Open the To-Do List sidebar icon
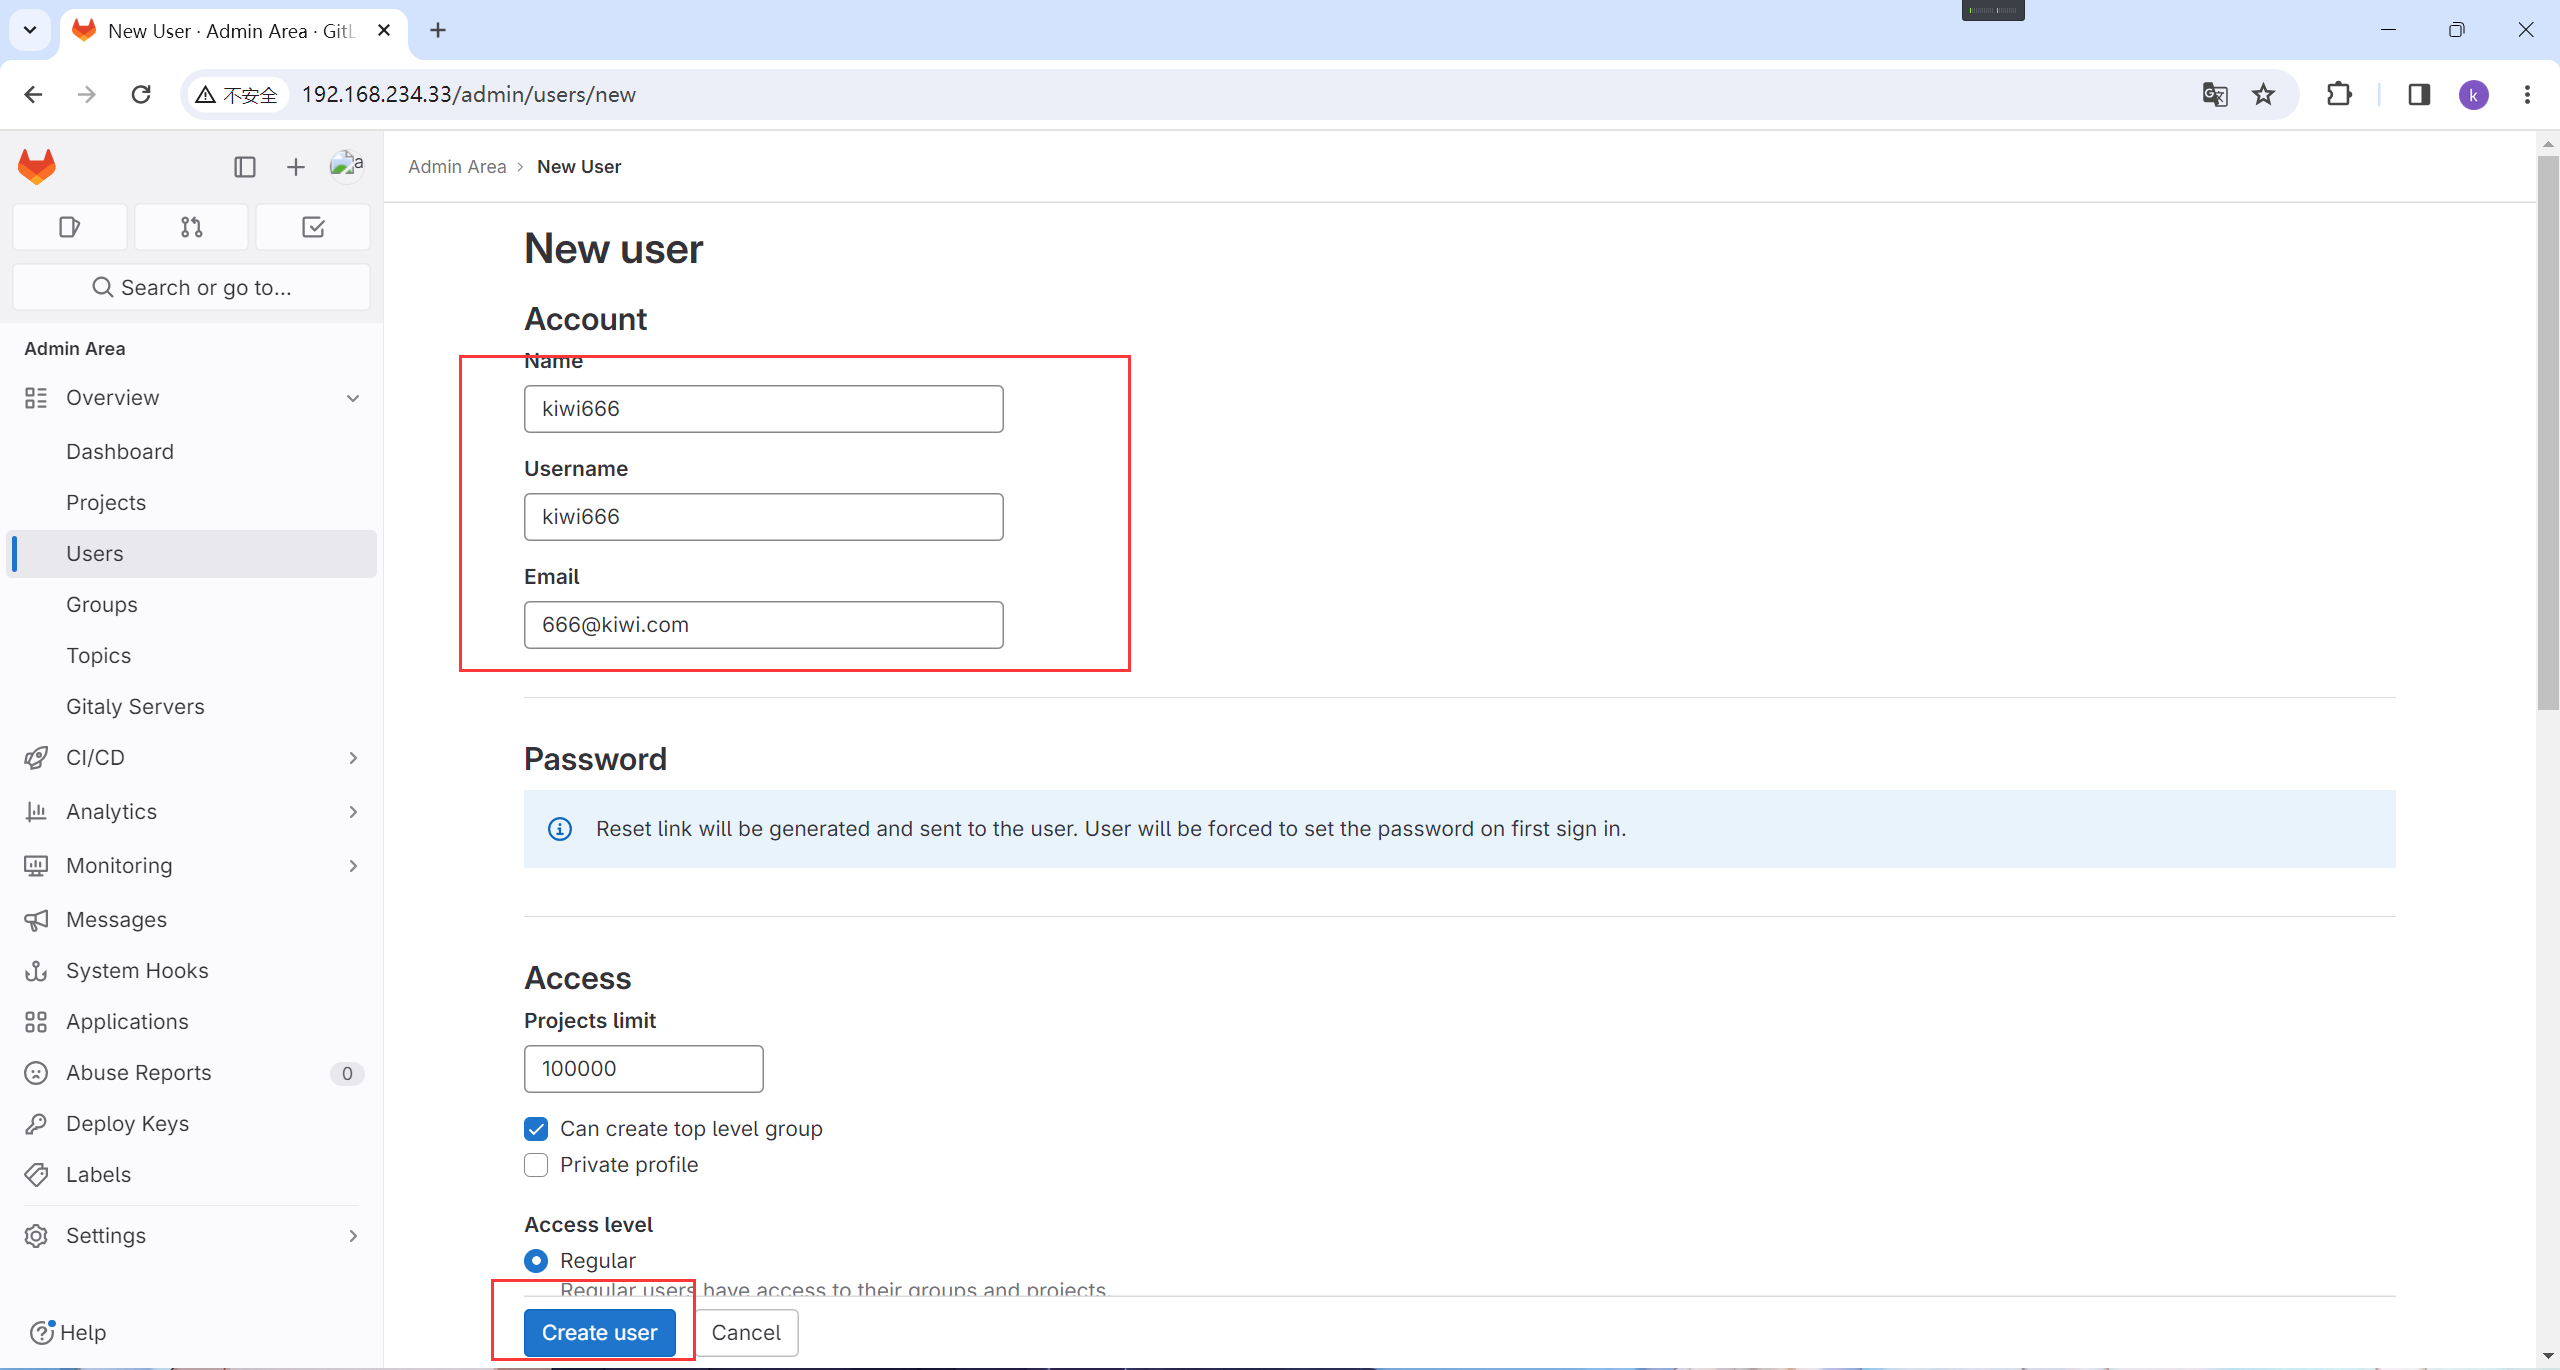Viewport: 2560px width, 1370px height. 312,227
